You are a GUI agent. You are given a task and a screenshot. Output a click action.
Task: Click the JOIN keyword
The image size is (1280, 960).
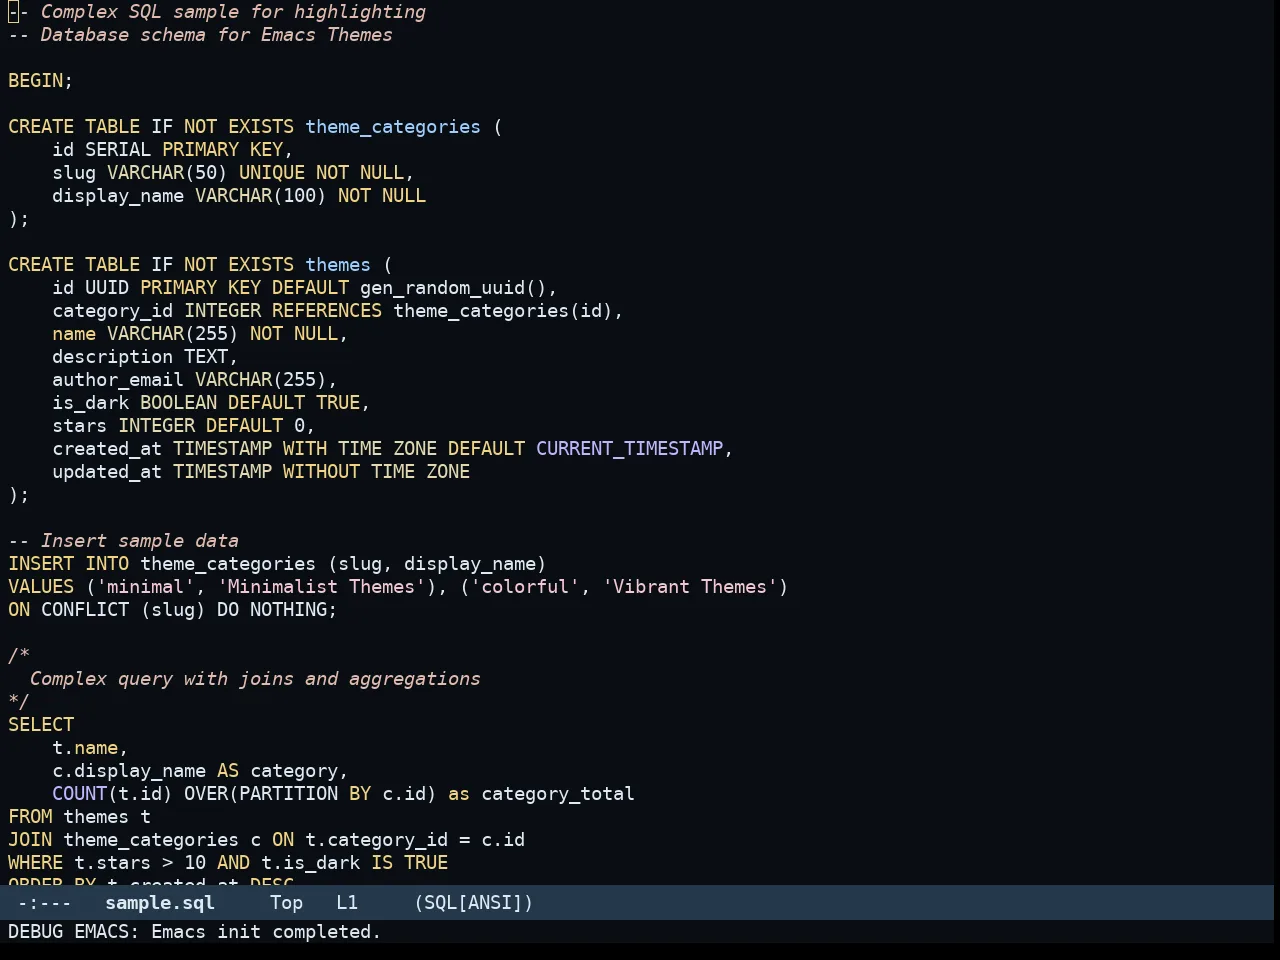click(x=30, y=840)
